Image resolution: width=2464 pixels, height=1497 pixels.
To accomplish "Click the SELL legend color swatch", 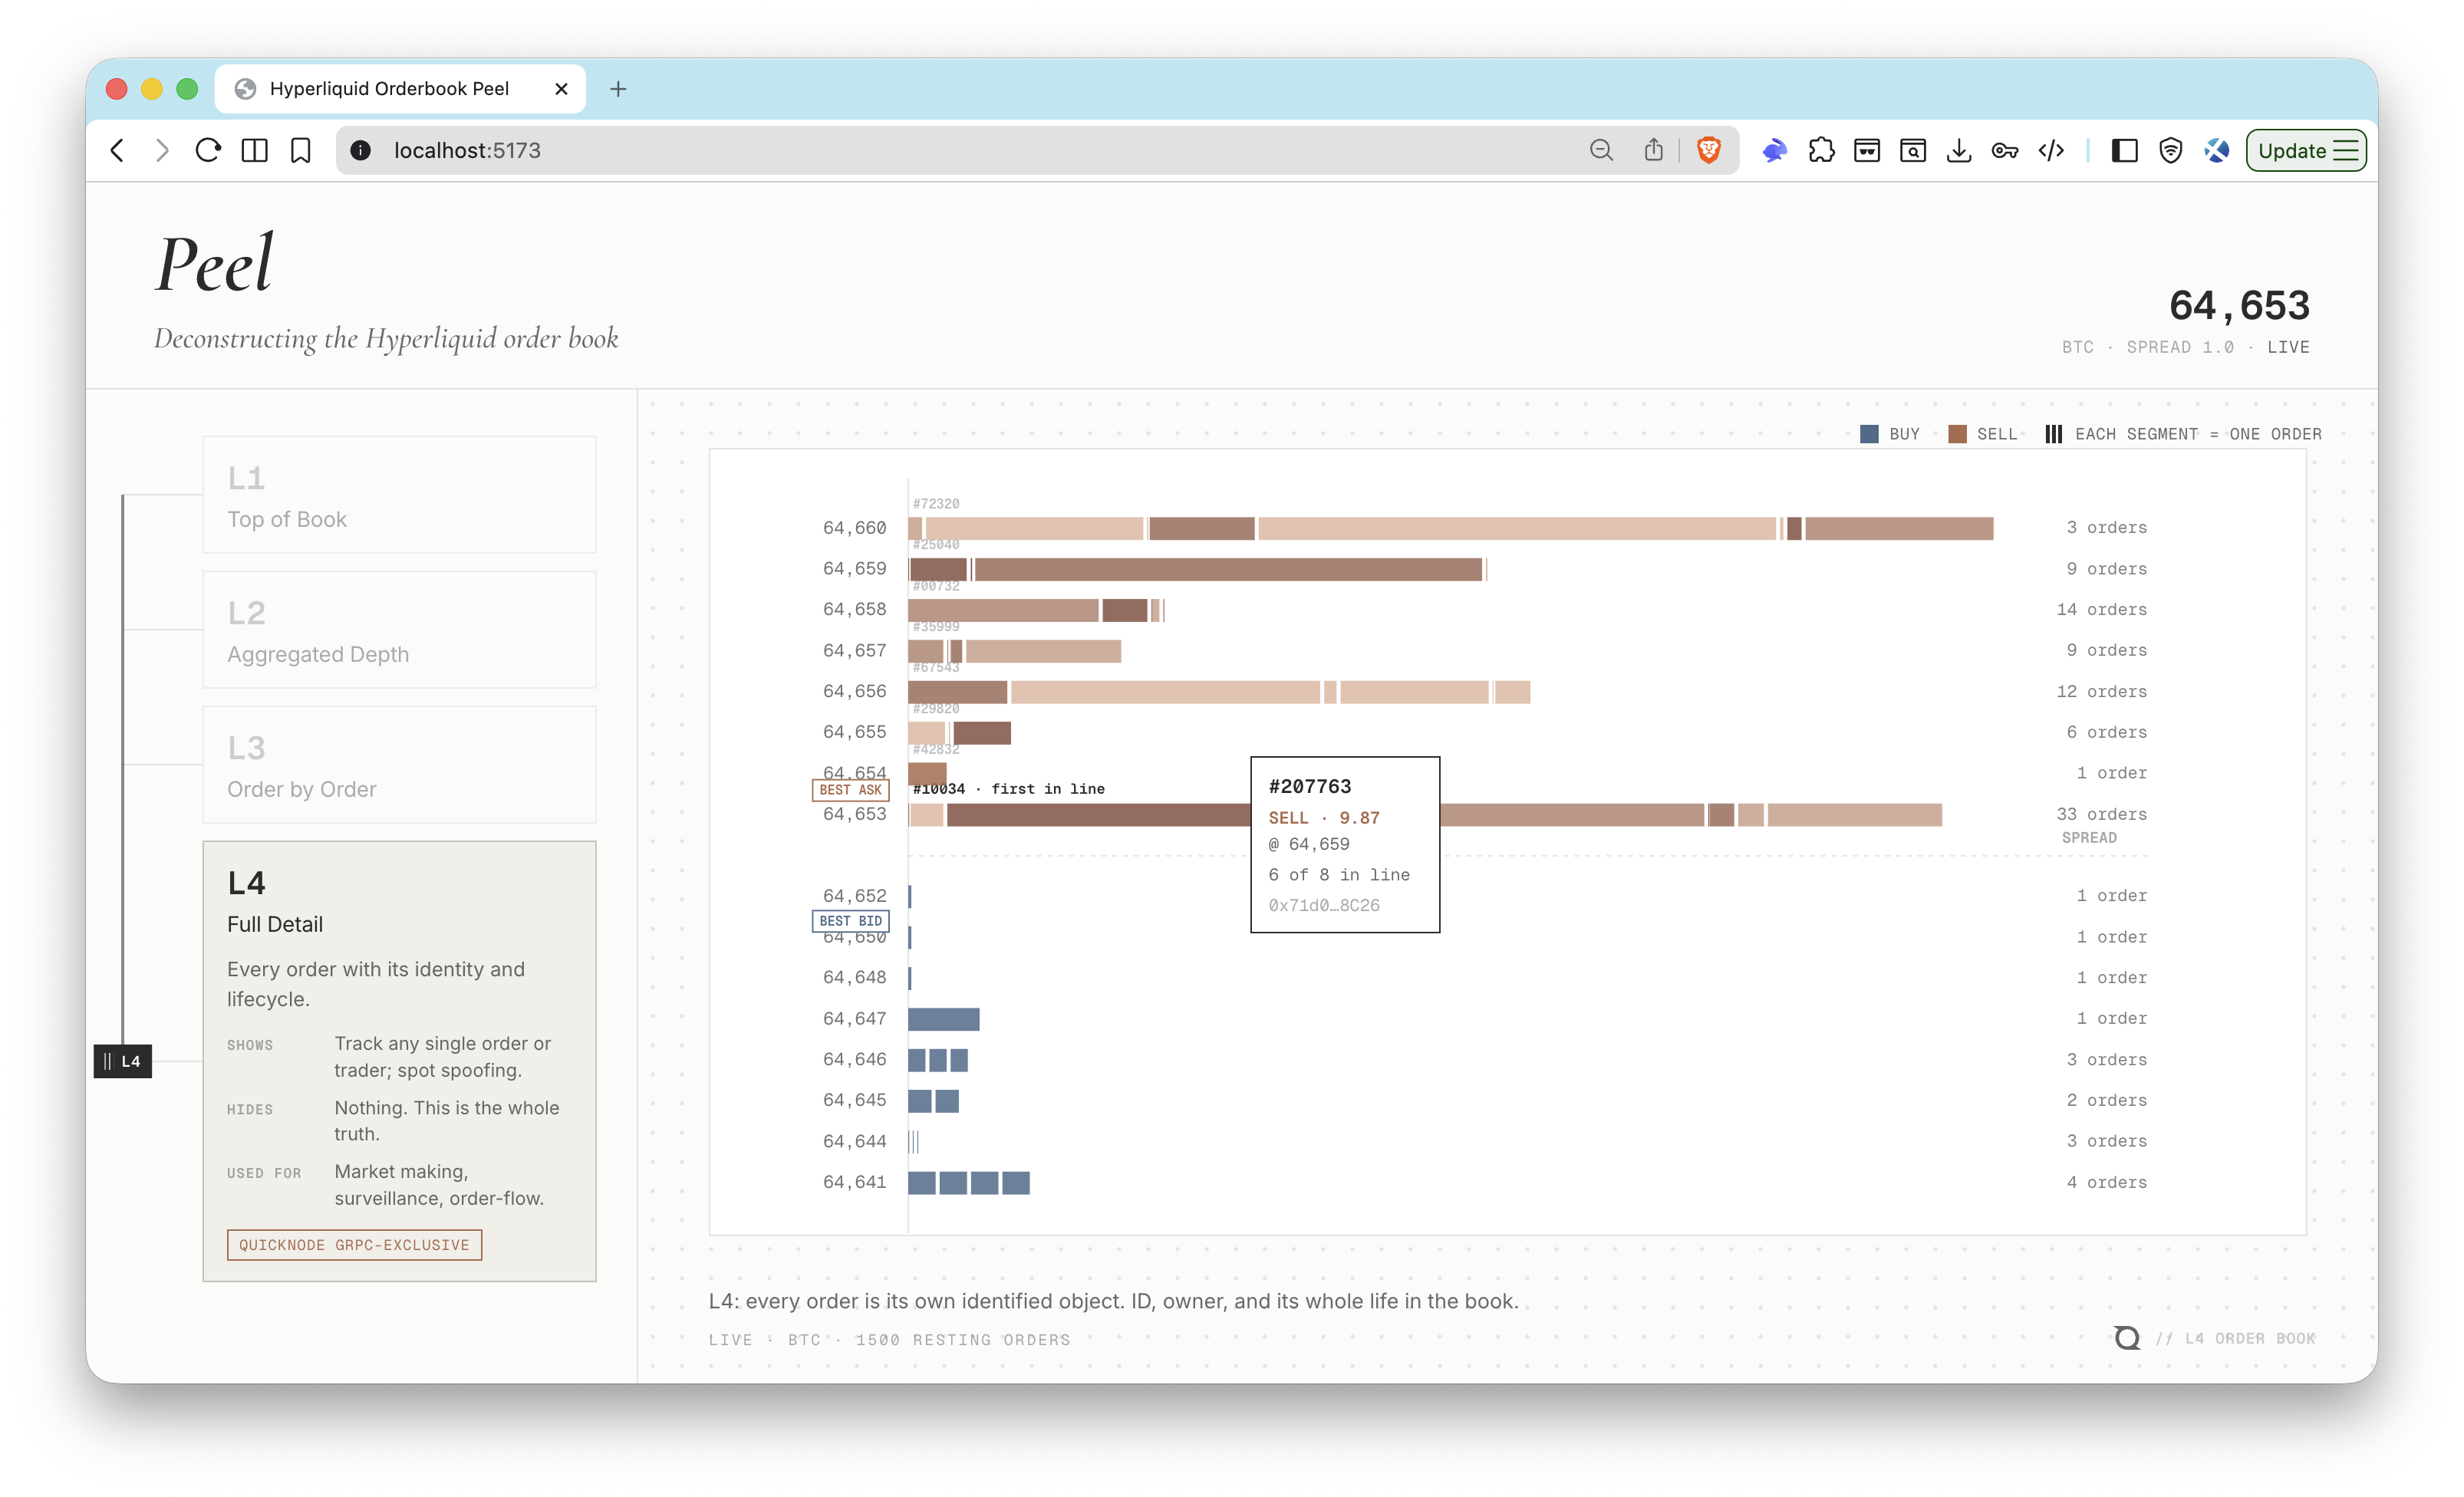I will click(x=1957, y=434).
